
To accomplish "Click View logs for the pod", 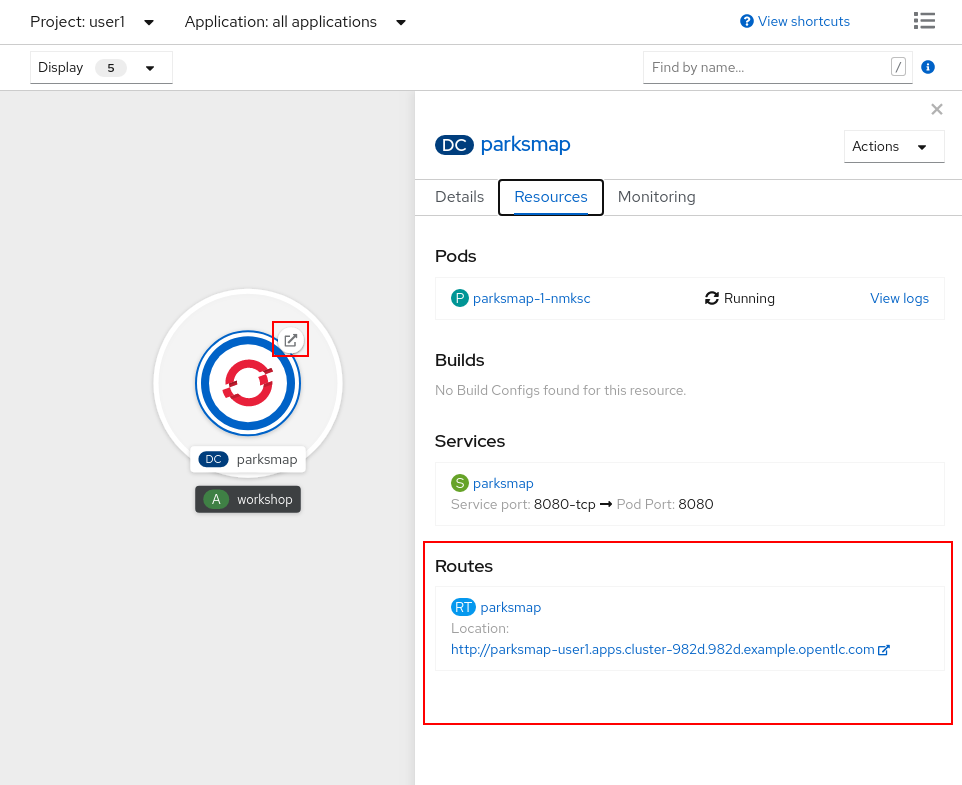I will click(899, 298).
